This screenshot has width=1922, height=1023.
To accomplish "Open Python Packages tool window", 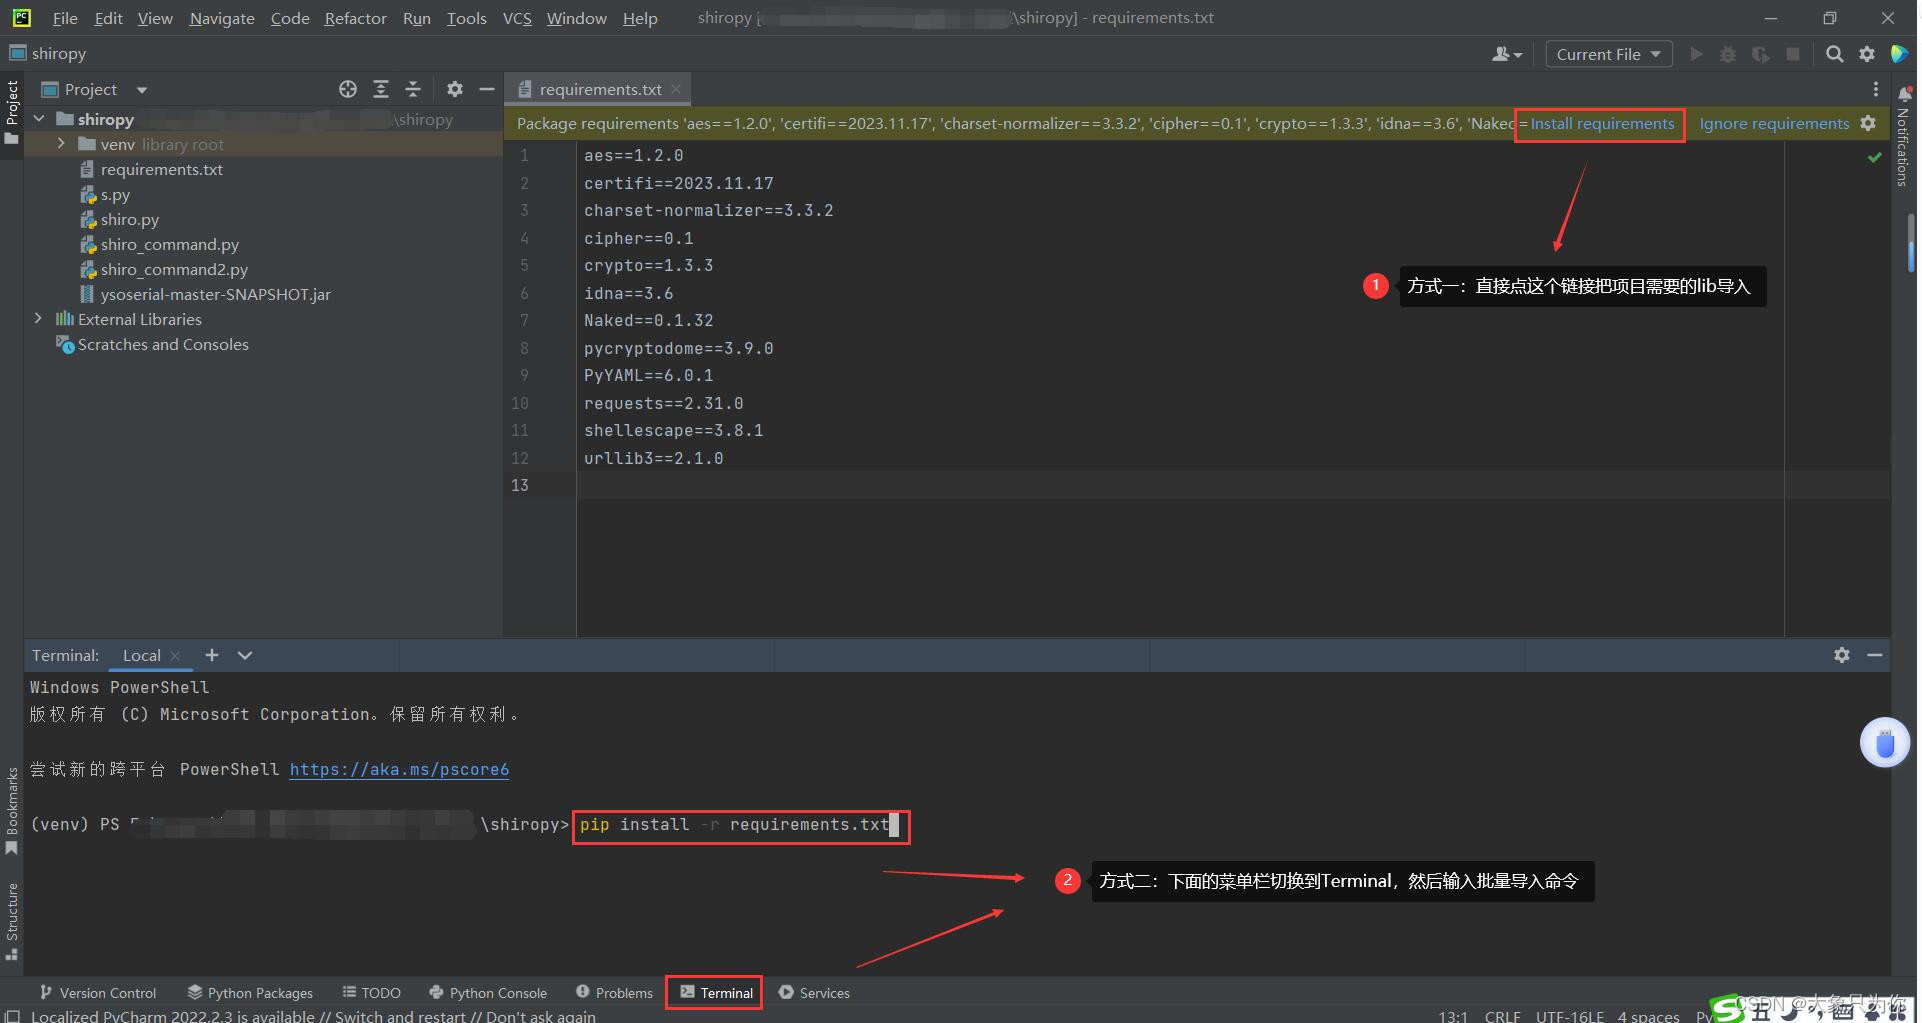I will 250,993.
